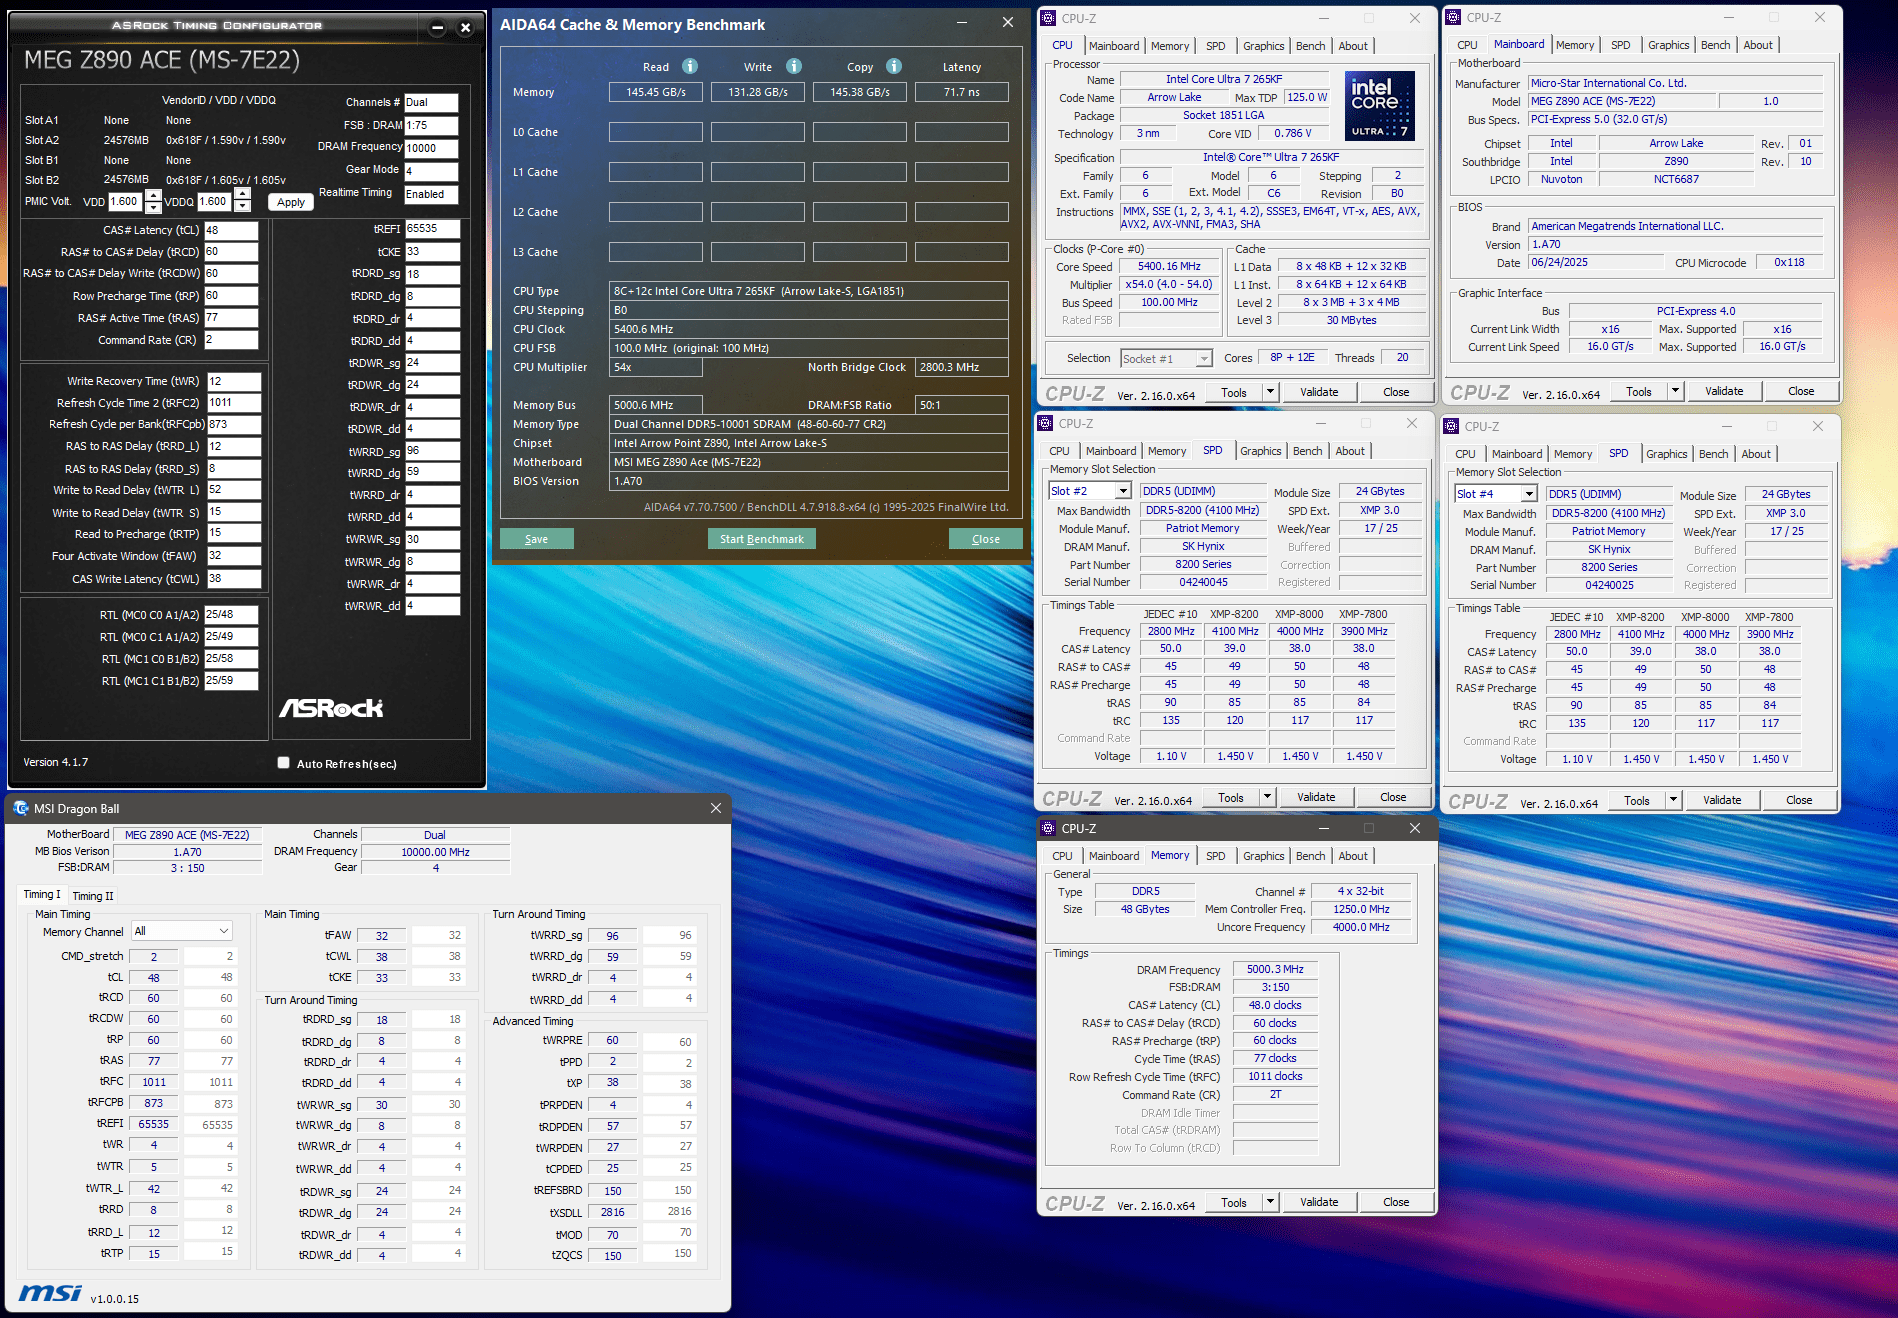
Task: Click Validate in the CPU-Z Mainboard window
Action: coord(1724,391)
